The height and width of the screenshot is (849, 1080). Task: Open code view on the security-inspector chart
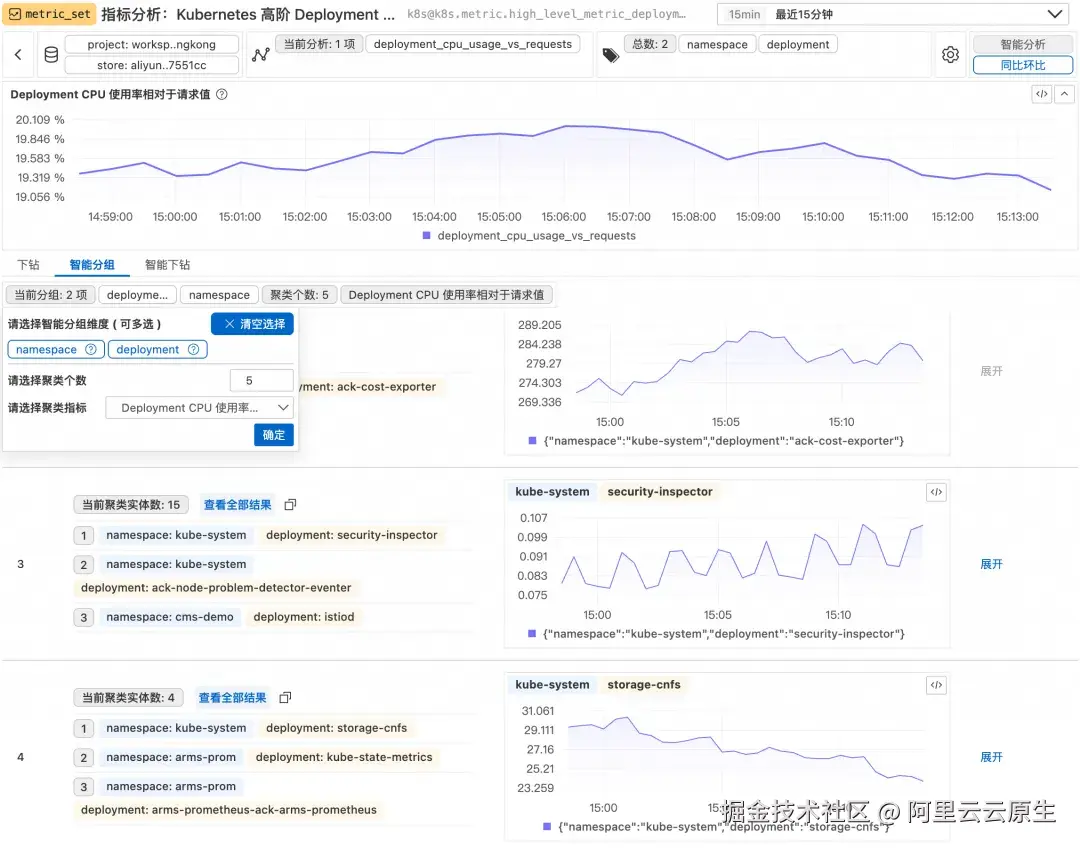936,491
